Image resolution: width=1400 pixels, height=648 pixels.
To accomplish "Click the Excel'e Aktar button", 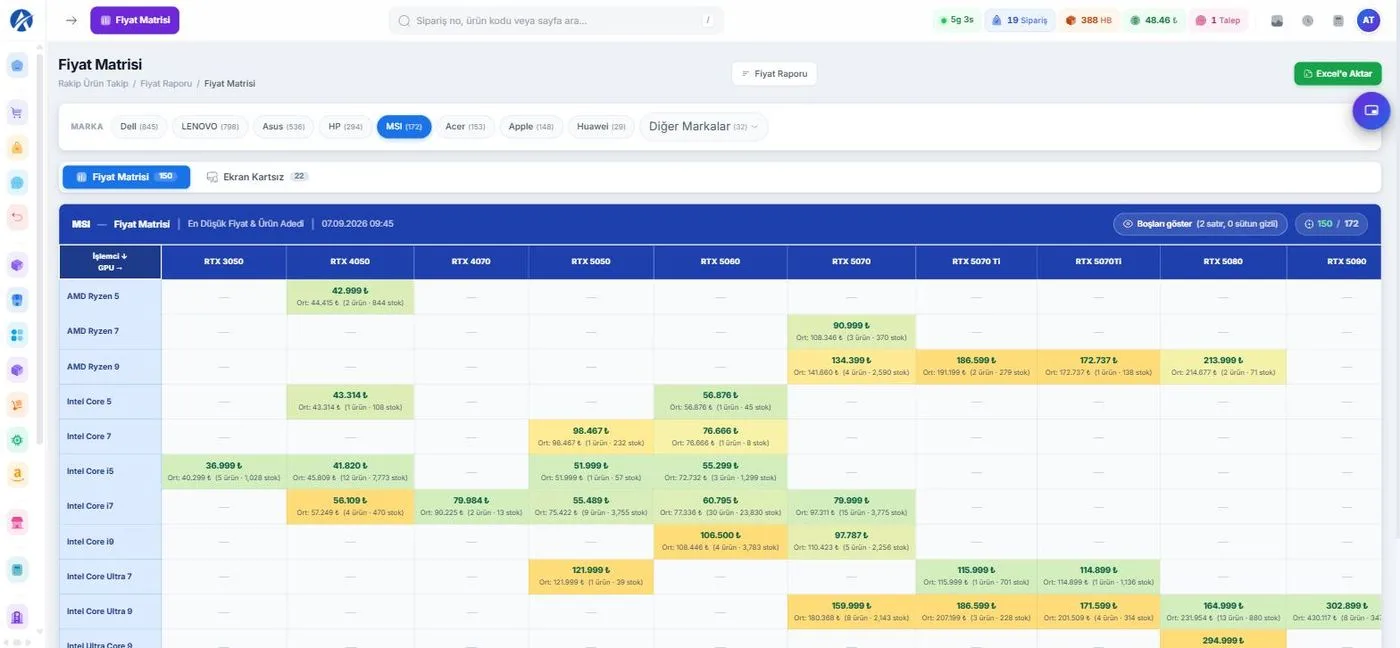I will (x=1337, y=74).
